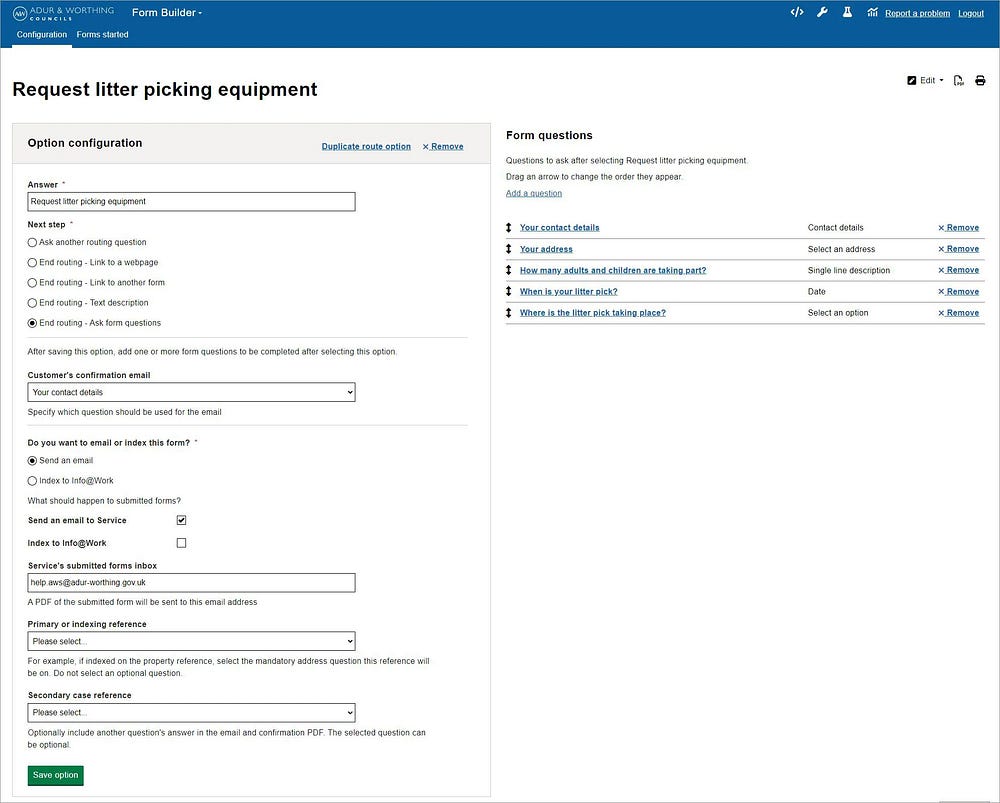Click the reorder arrows beside Your contact details
1000x803 pixels.
(x=508, y=227)
